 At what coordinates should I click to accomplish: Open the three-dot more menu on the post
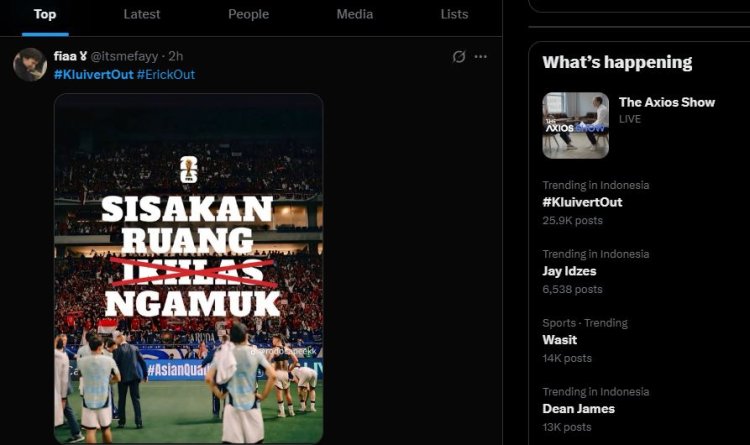tap(481, 57)
